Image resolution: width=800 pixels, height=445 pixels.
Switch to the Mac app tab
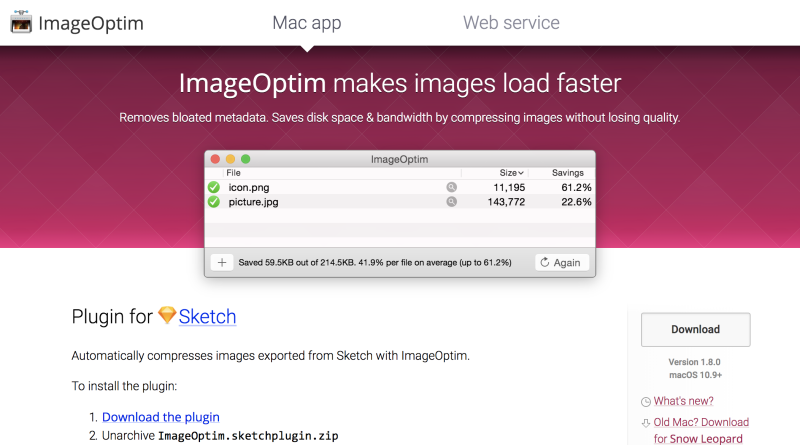[307, 23]
